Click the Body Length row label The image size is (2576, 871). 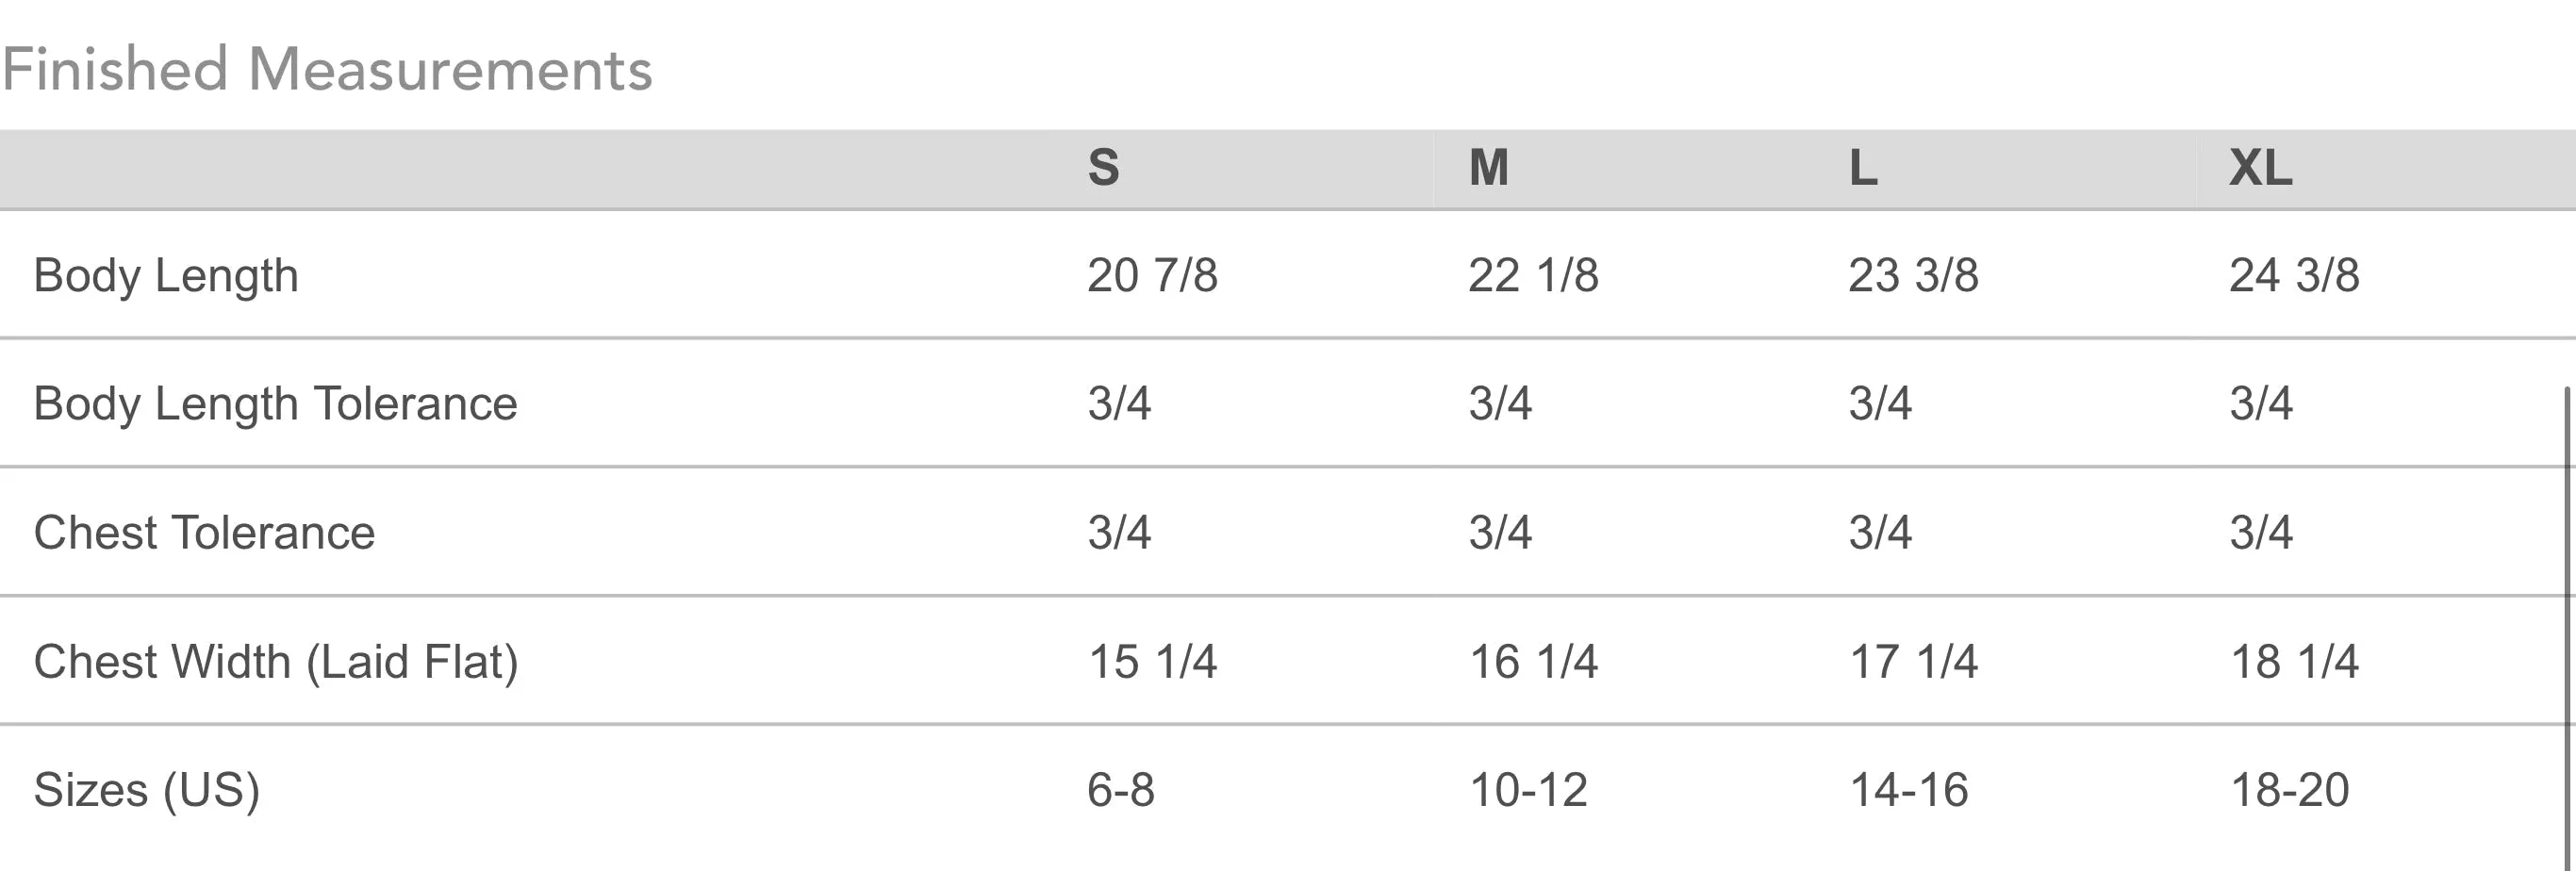click(166, 275)
